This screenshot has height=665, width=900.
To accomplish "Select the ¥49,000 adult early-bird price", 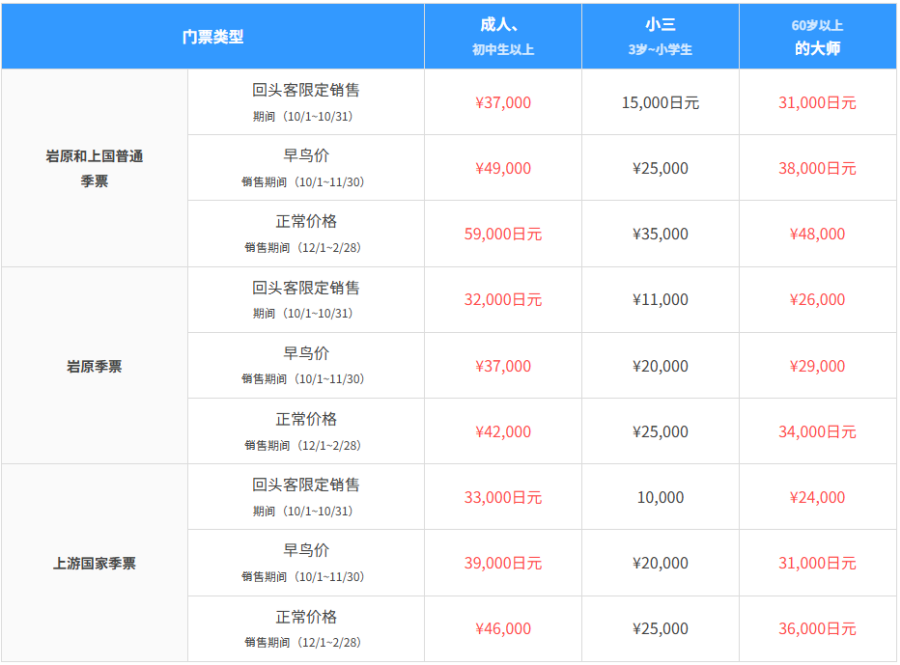I will (503, 169).
